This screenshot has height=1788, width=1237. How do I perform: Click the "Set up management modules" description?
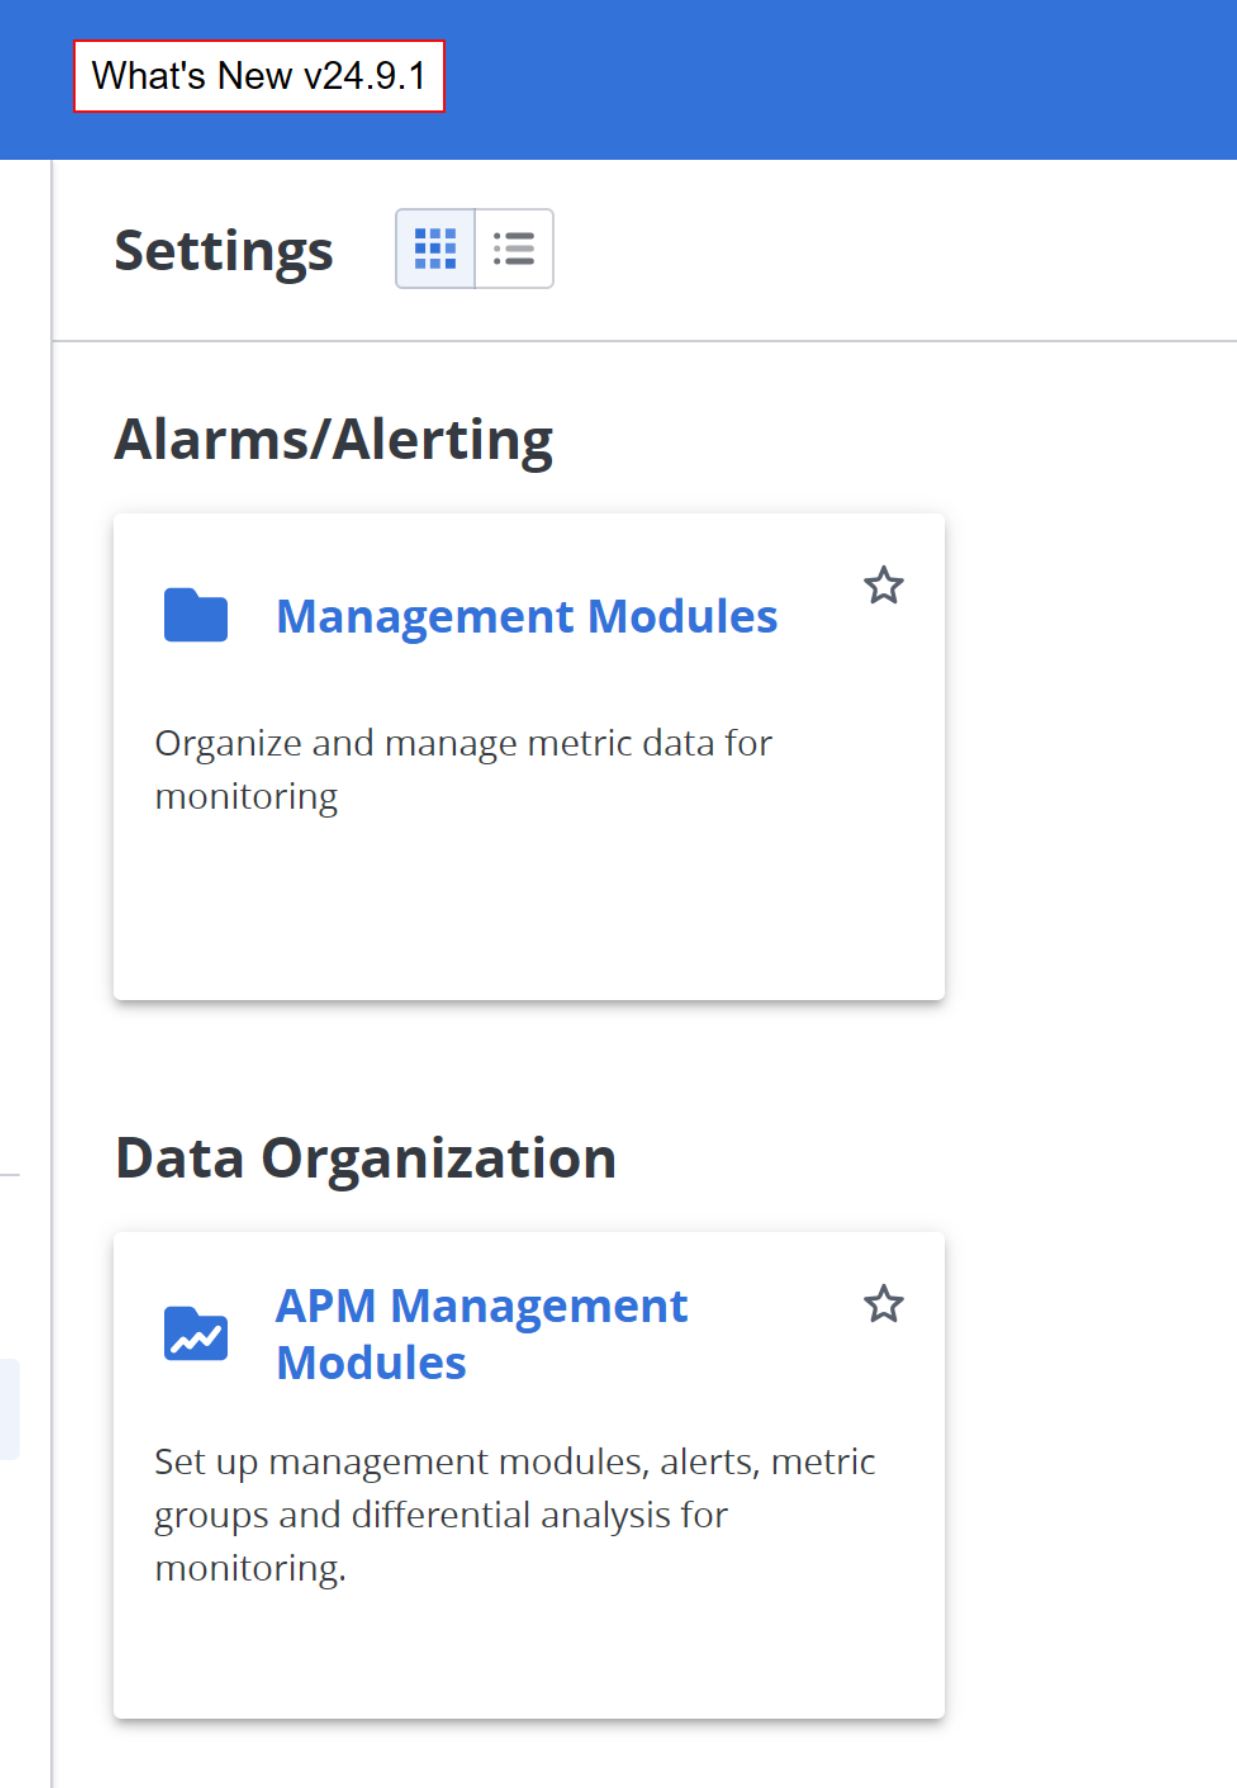(x=514, y=1514)
